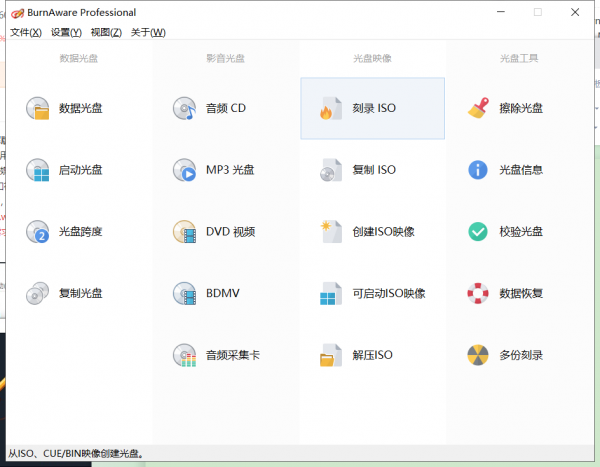Open the 文件(X) menu
Screen dimensions: 600x467
[x=26, y=33]
